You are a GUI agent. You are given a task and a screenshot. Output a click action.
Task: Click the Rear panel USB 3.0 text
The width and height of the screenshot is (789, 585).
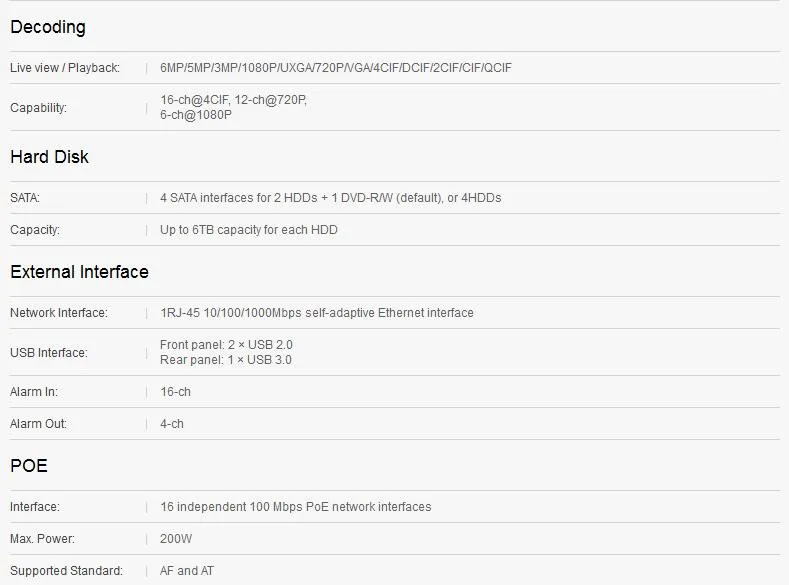point(225,360)
